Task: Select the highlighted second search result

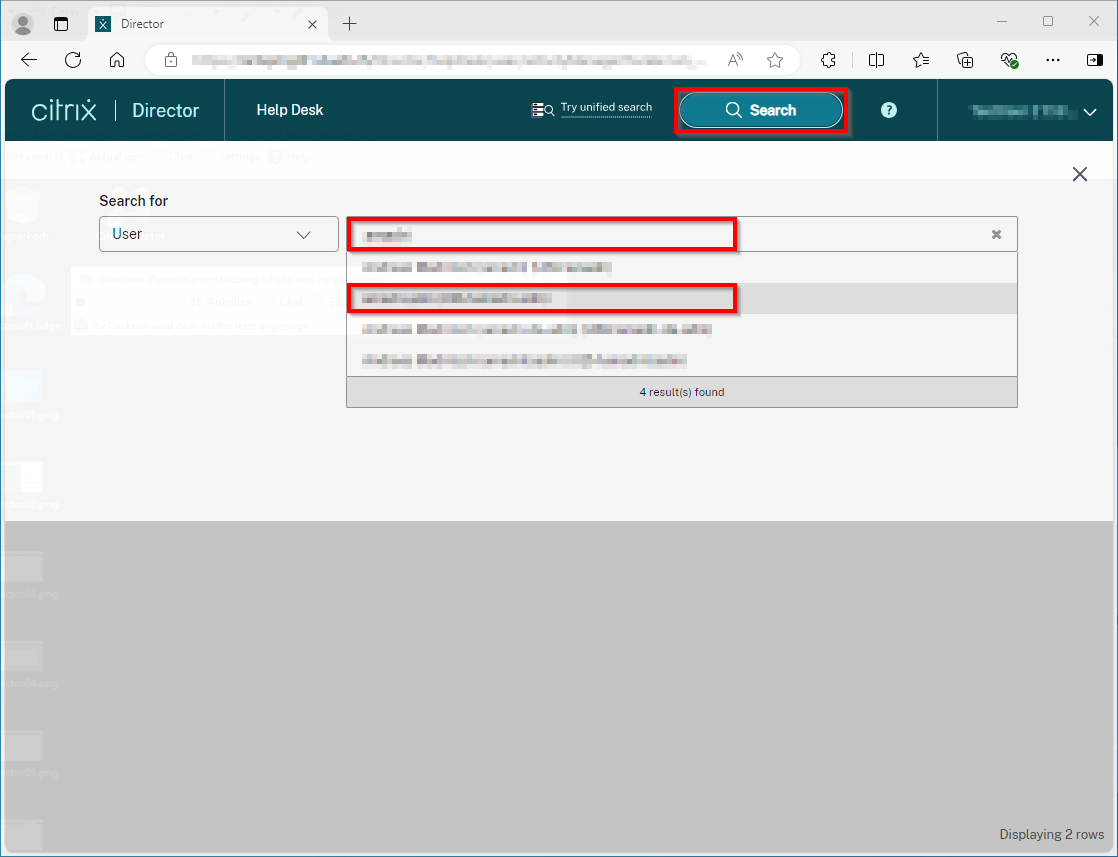Action: [542, 298]
